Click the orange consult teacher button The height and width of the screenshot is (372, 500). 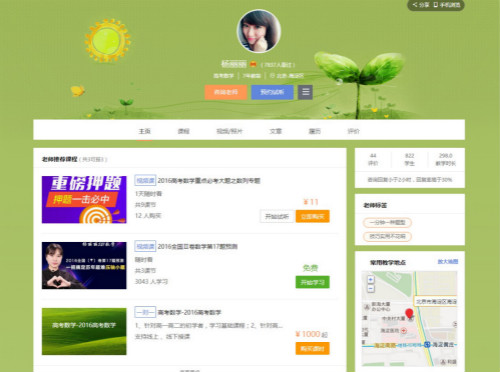click(226, 92)
